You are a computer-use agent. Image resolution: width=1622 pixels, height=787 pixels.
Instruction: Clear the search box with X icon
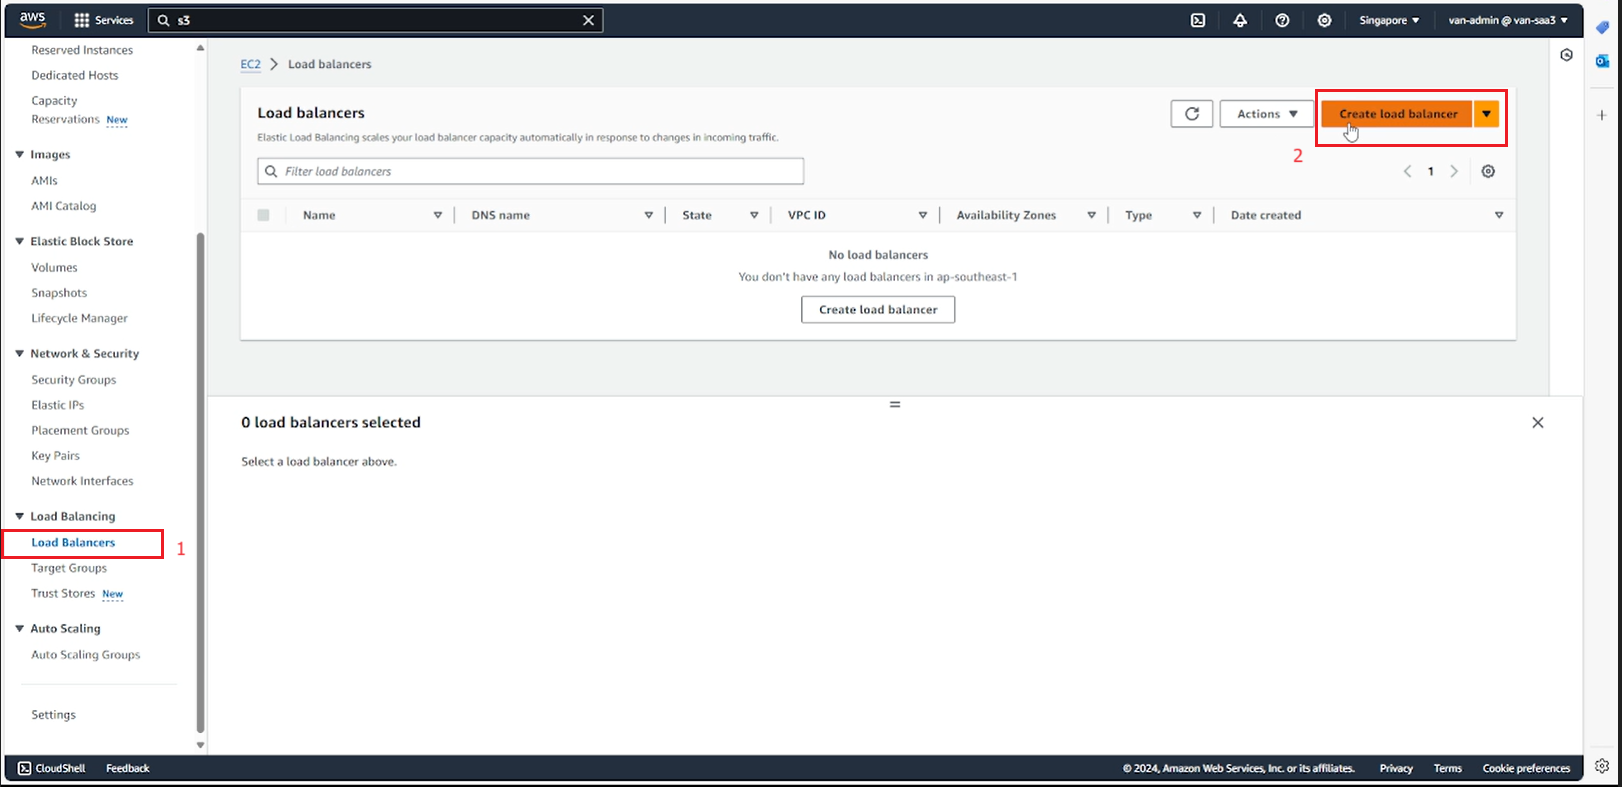[x=588, y=20]
